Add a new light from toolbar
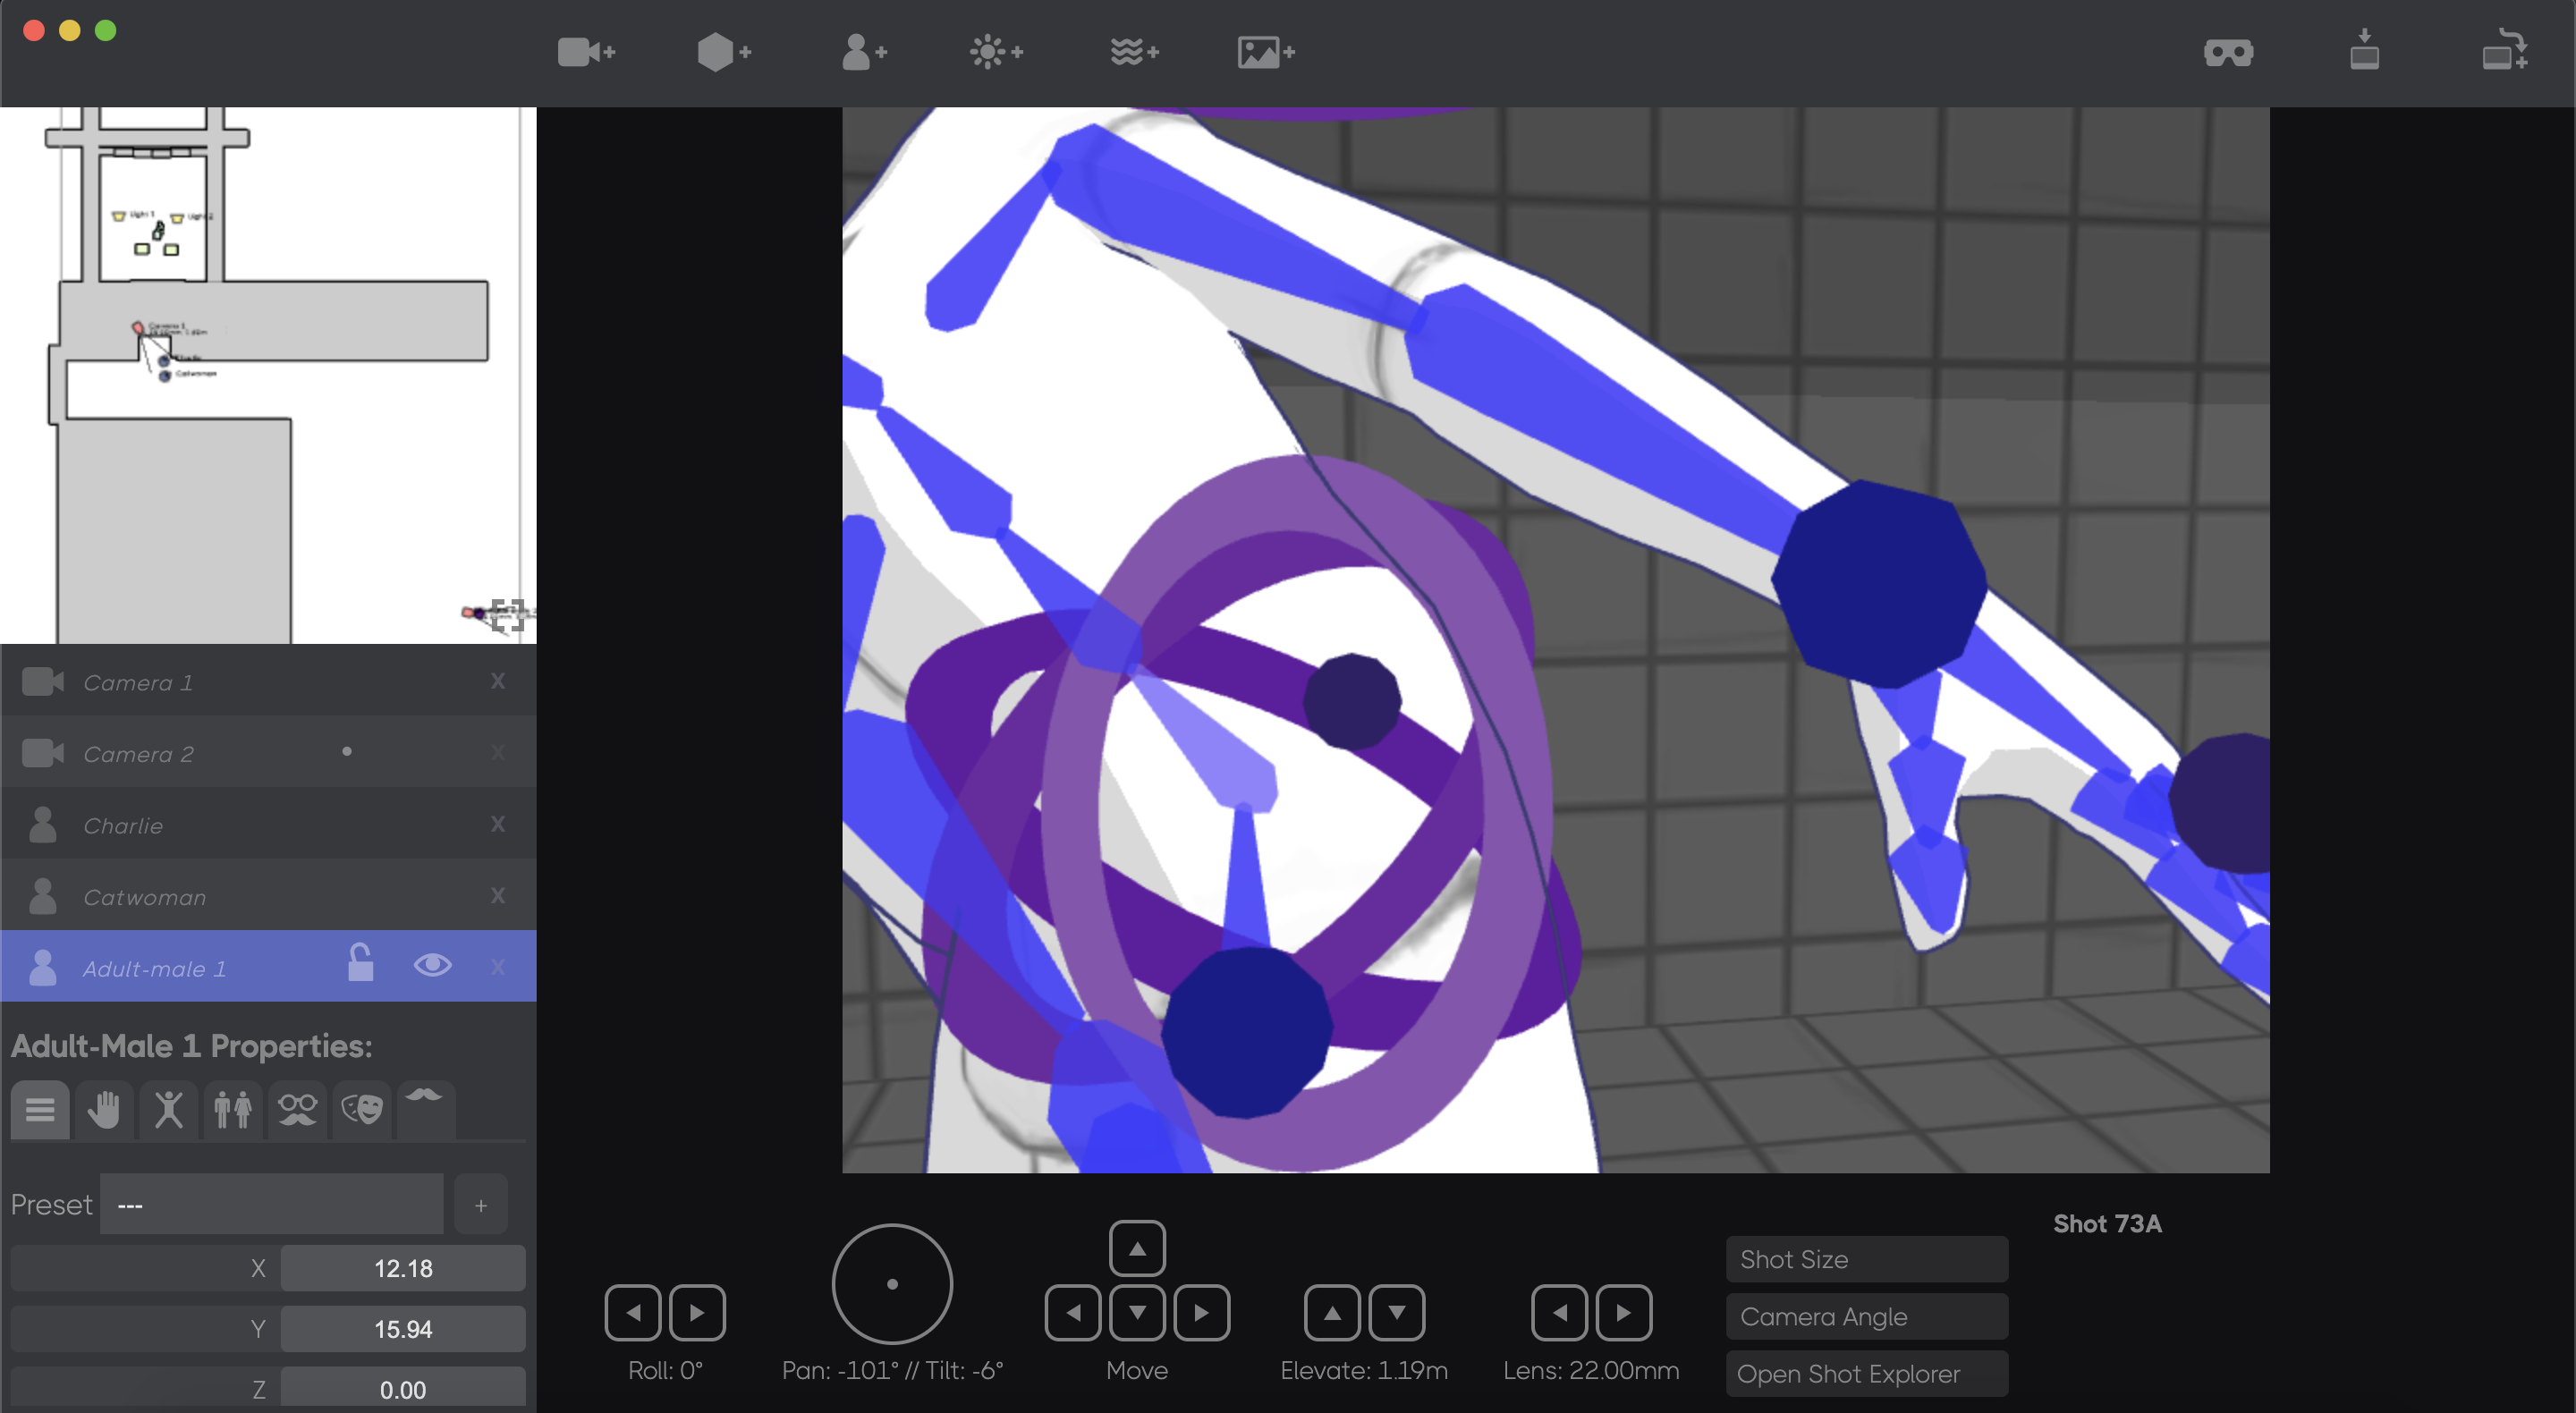Viewport: 2576px width, 1413px height. click(x=996, y=52)
